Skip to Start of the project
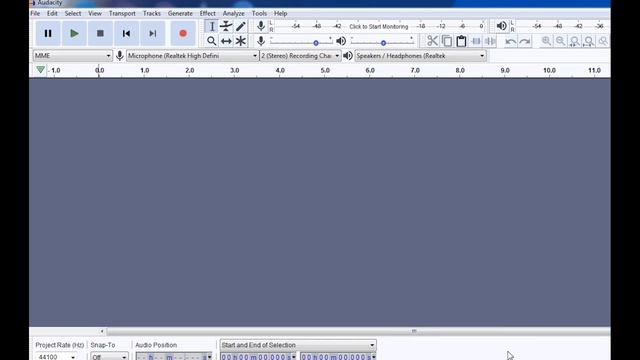The height and width of the screenshot is (360, 640). pyautogui.click(x=126, y=33)
